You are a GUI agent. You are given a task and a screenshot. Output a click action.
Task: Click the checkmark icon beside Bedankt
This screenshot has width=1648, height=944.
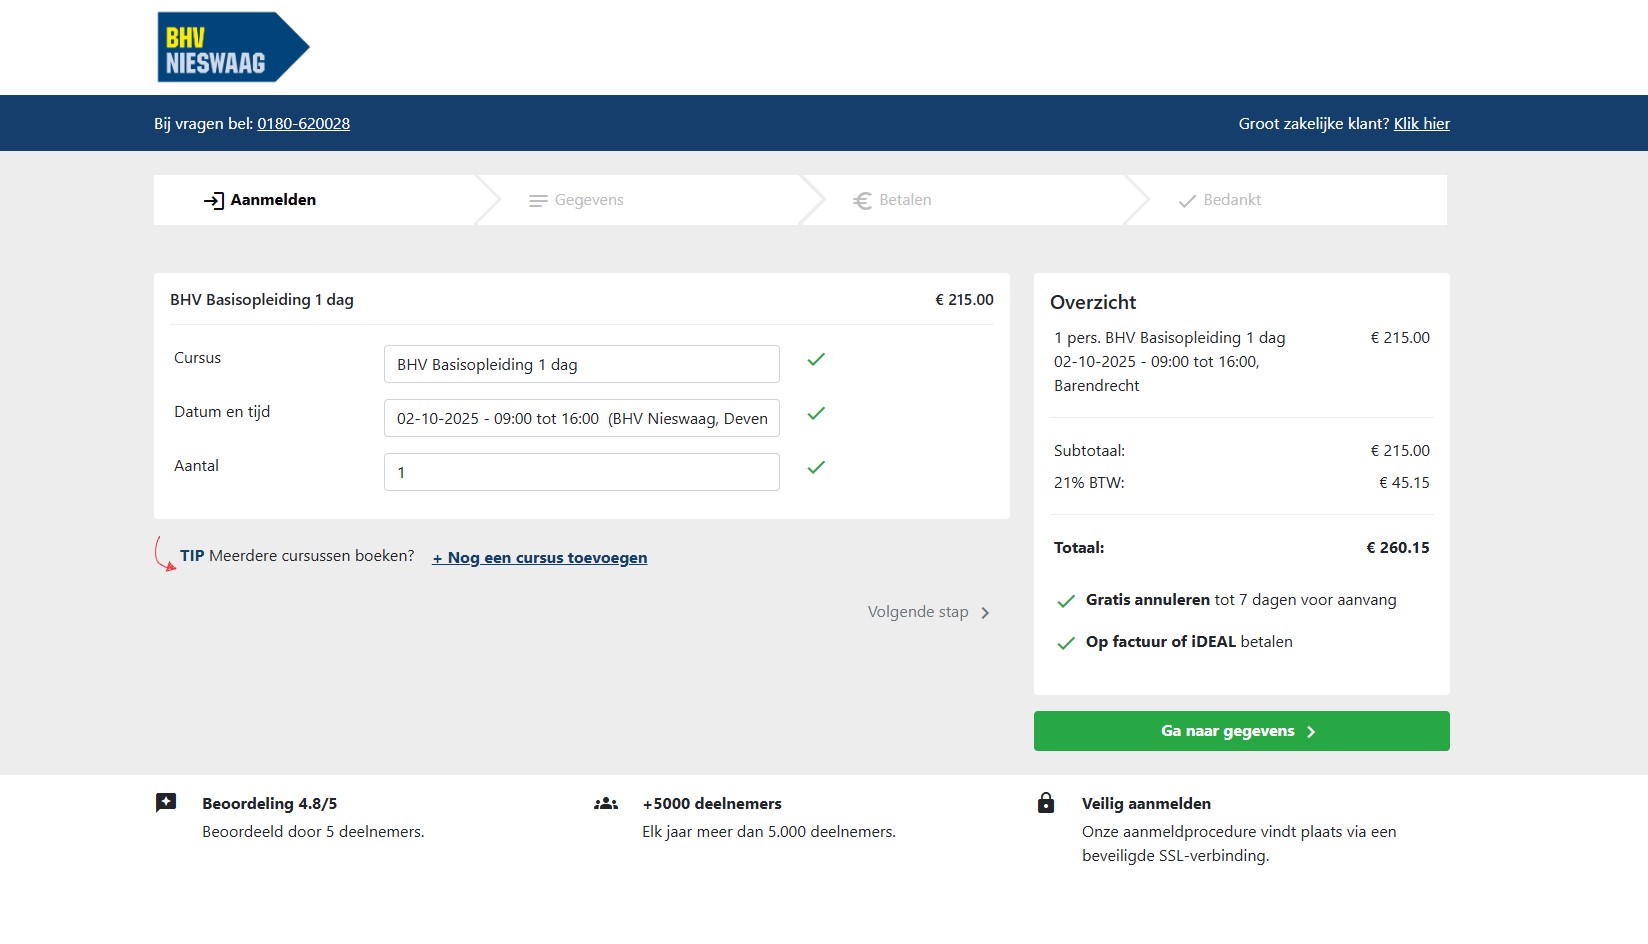[1187, 201]
